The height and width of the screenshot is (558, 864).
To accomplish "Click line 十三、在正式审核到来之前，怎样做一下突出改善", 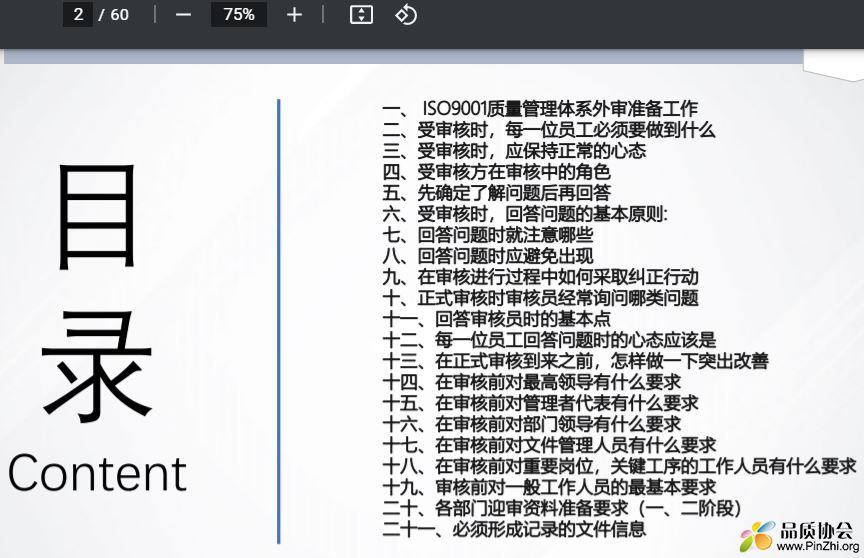I will [575, 361].
